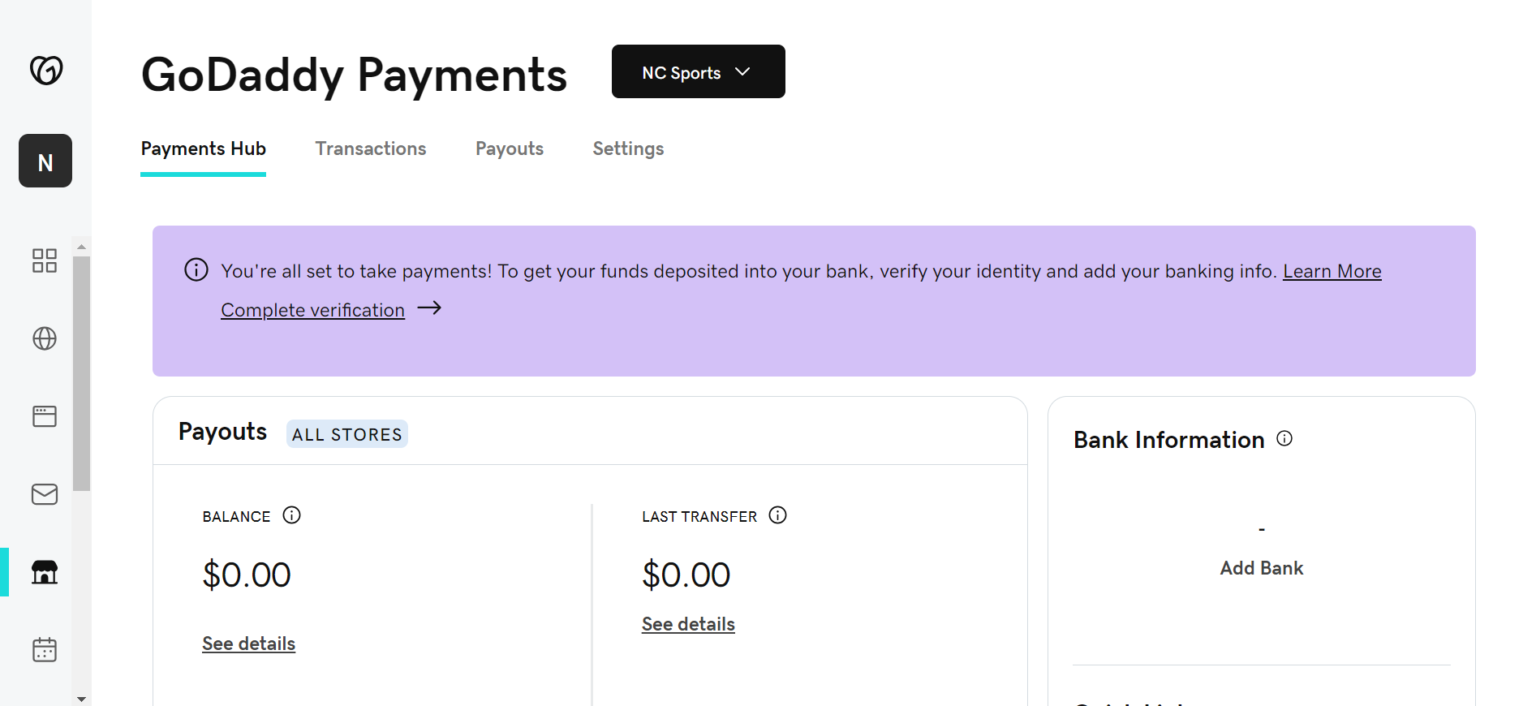Switch to the Transactions tab
The width and height of the screenshot is (1536, 706).
[x=370, y=149]
